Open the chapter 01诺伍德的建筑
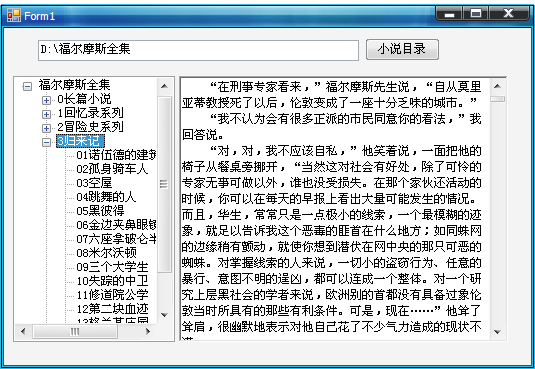 (x=116, y=155)
